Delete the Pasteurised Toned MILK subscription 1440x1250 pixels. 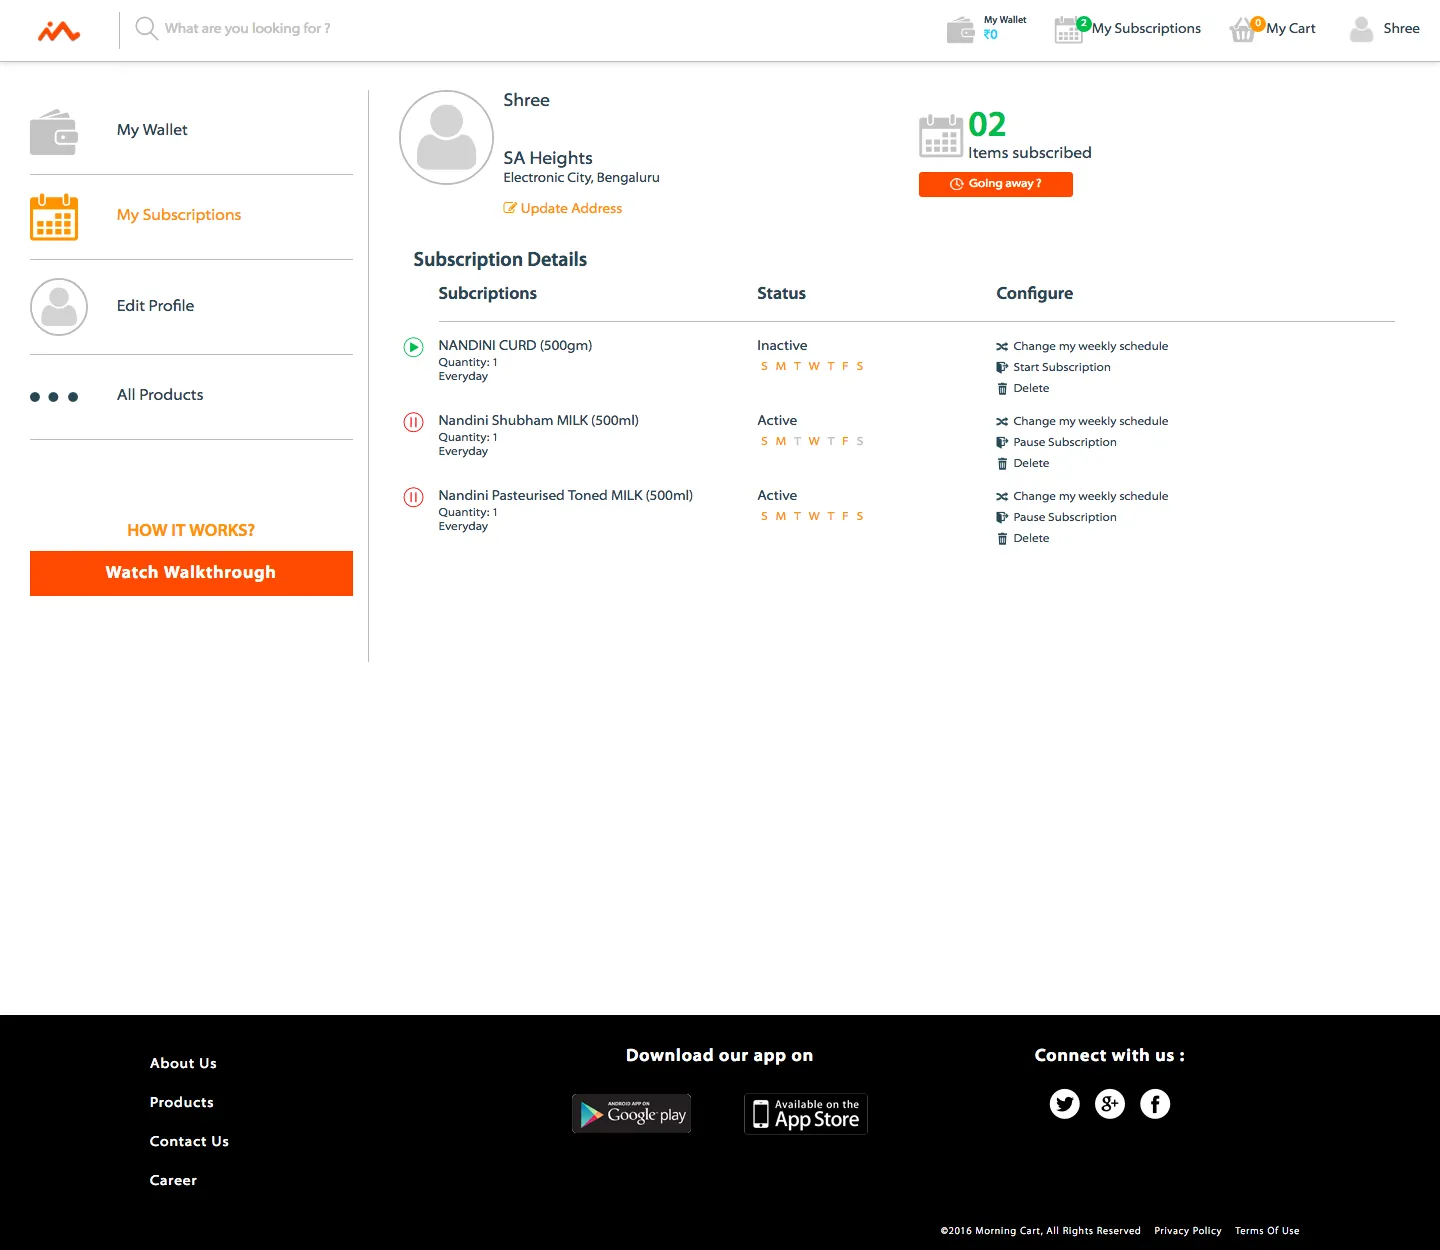[x=1023, y=538]
